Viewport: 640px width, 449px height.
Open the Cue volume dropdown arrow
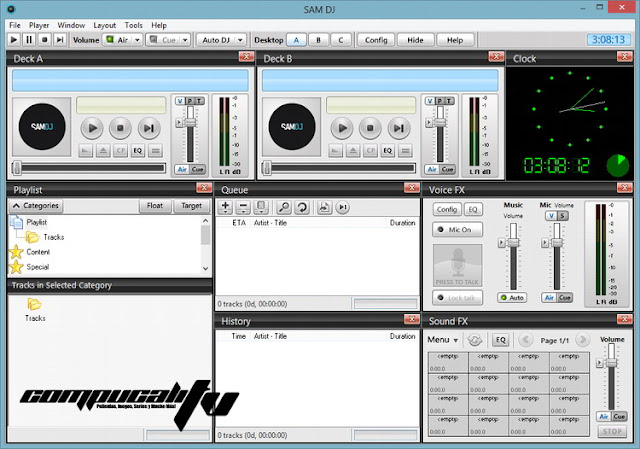[185, 40]
